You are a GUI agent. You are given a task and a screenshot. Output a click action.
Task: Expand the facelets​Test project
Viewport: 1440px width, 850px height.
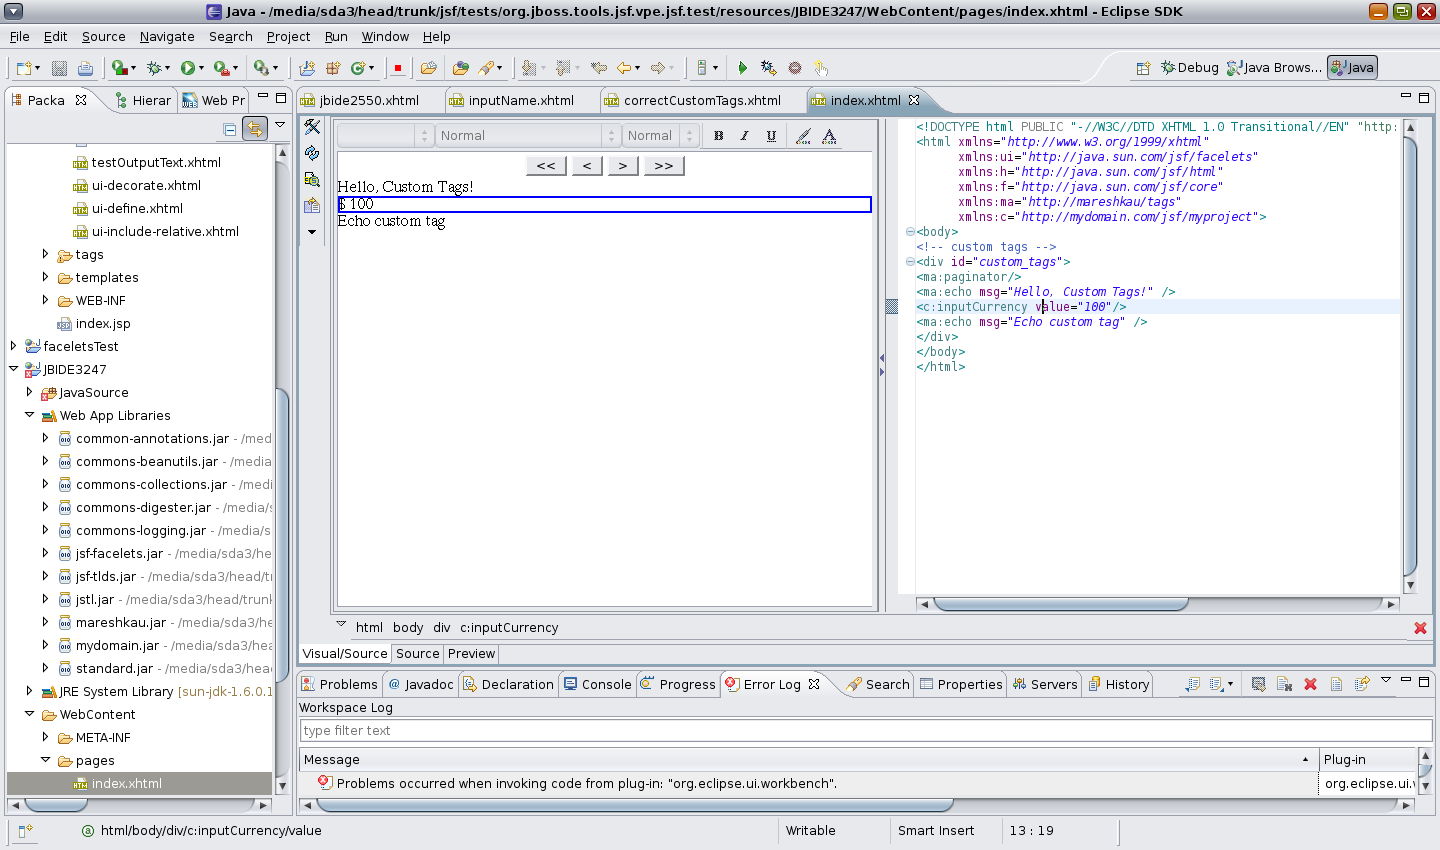13,346
